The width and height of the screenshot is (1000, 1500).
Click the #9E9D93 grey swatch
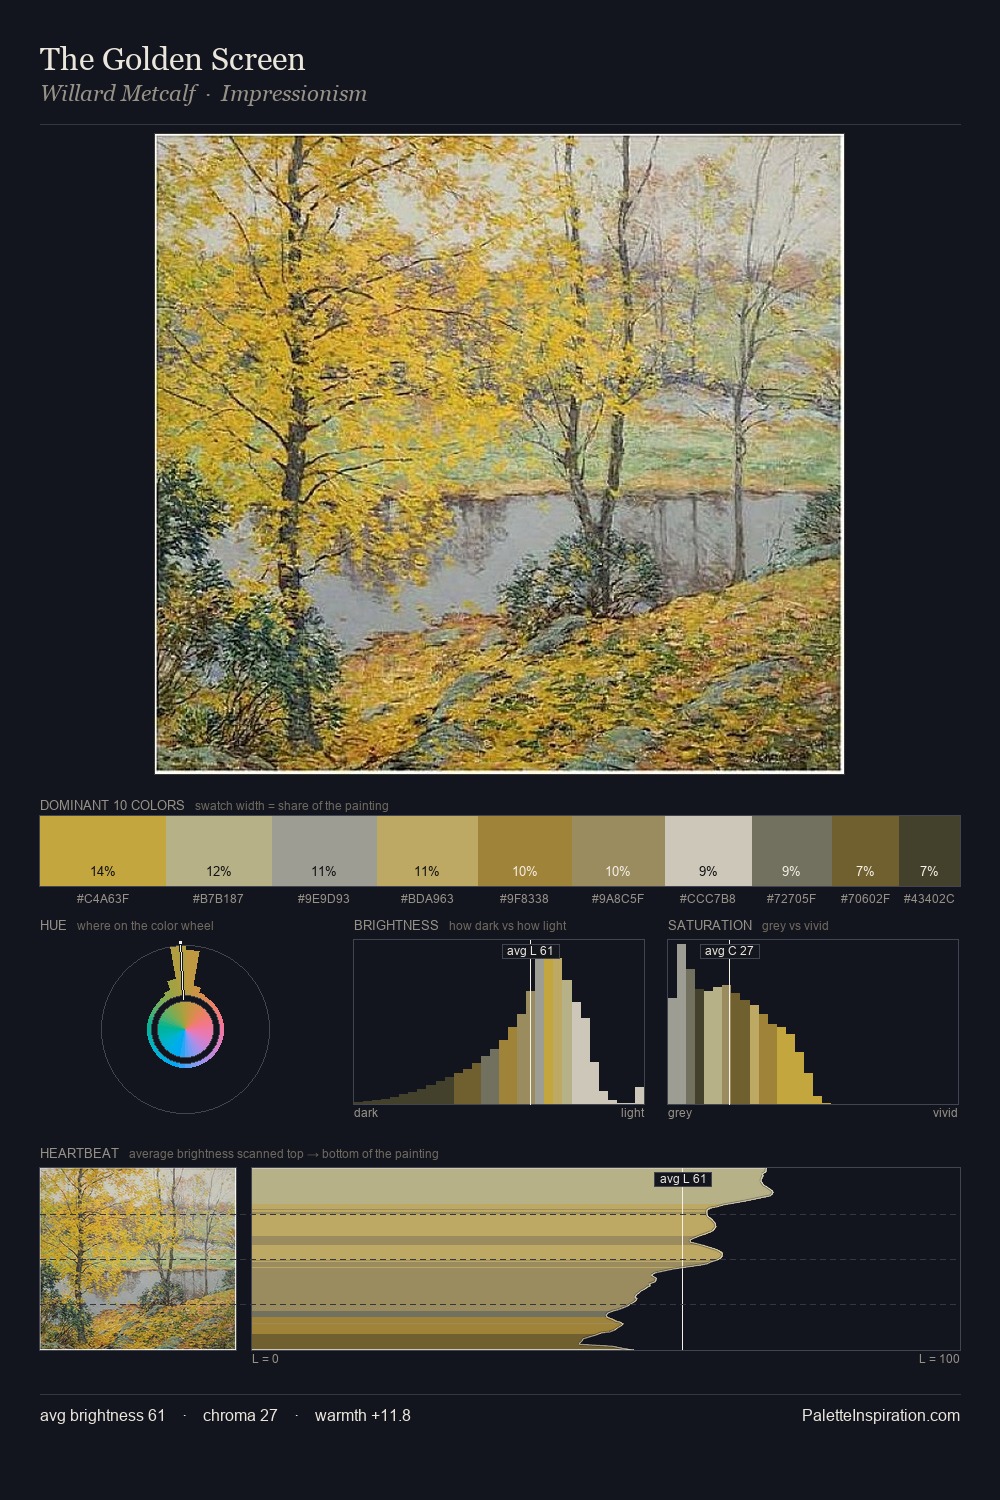(x=324, y=851)
